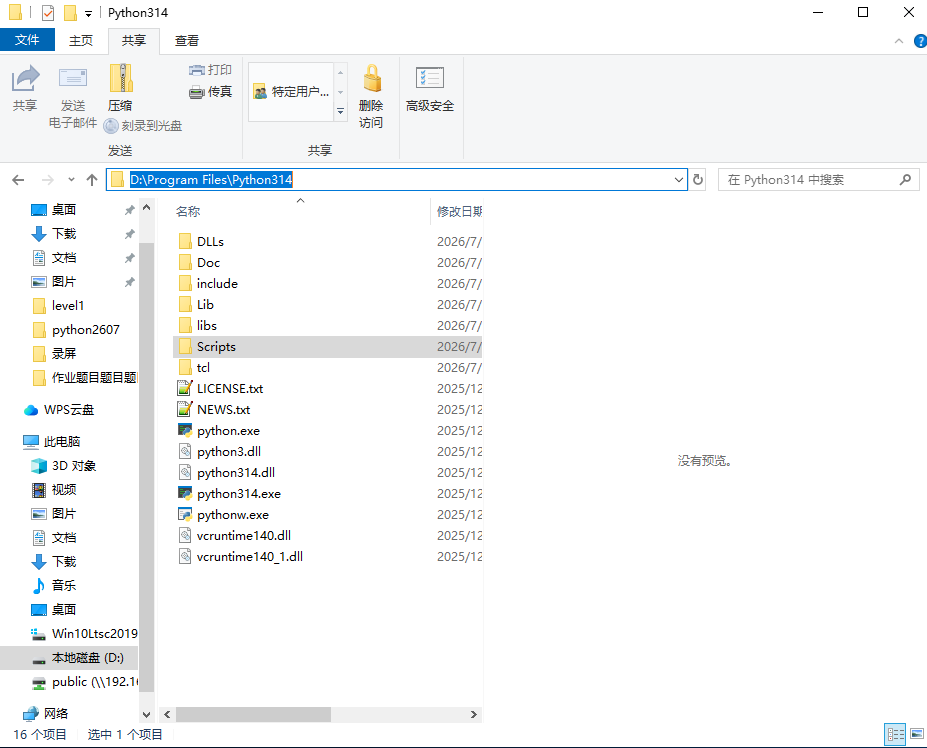Click the Burn to disc option

point(142,125)
